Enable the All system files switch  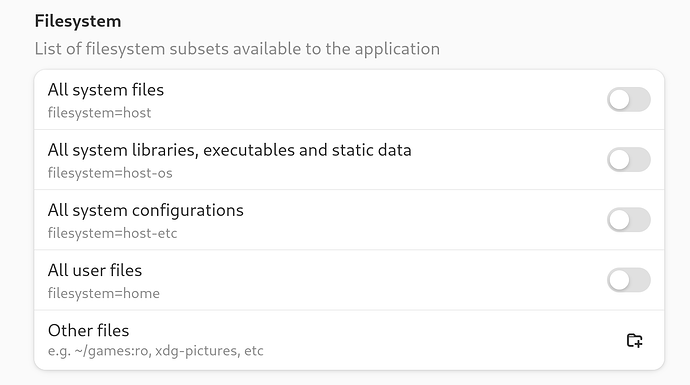click(x=629, y=99)
